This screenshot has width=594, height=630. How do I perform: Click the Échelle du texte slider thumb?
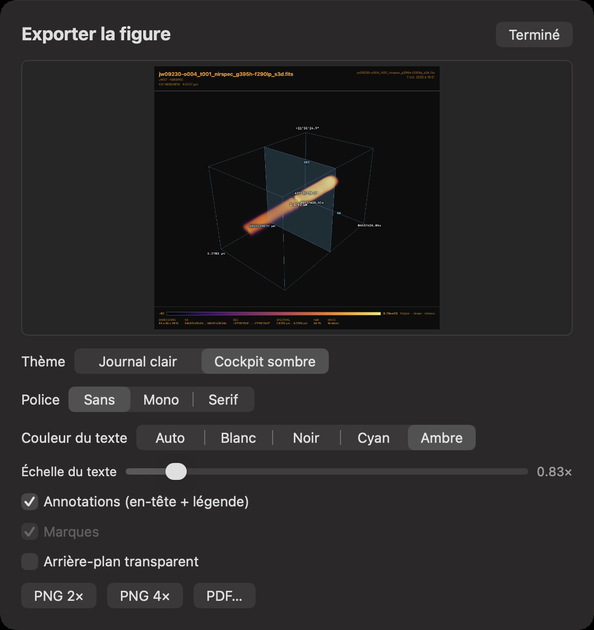(x=176, y=471)
